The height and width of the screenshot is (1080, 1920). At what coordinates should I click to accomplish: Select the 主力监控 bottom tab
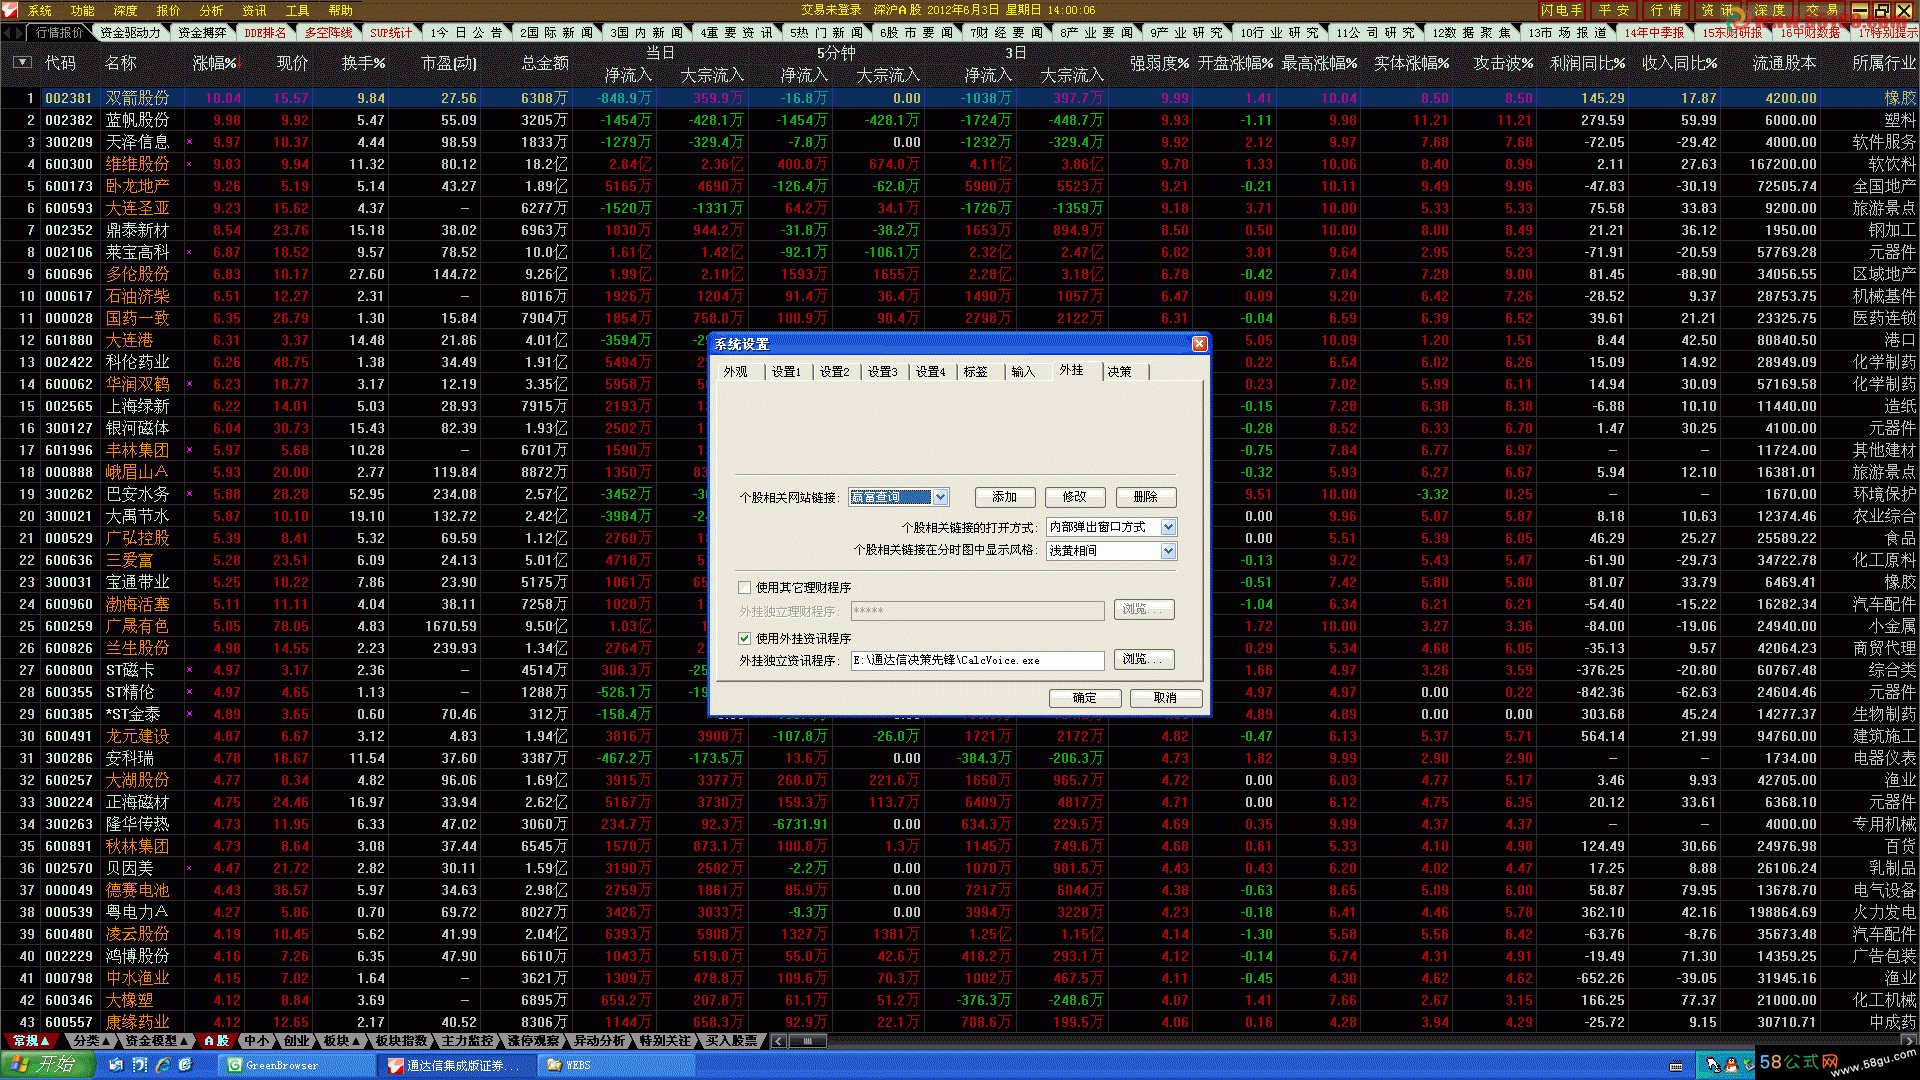[x=467, y=1041]
